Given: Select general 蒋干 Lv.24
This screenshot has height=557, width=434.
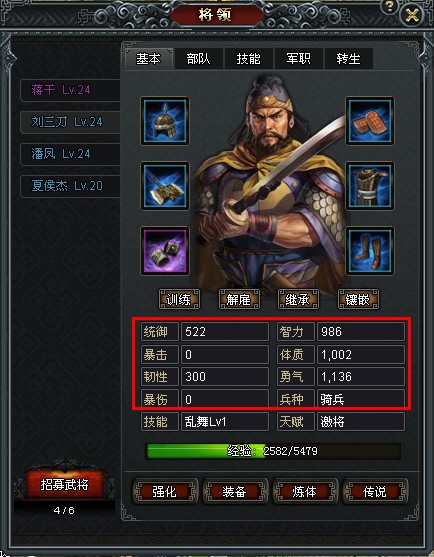Looking at the screenshot, I should [x=70, y=90].
